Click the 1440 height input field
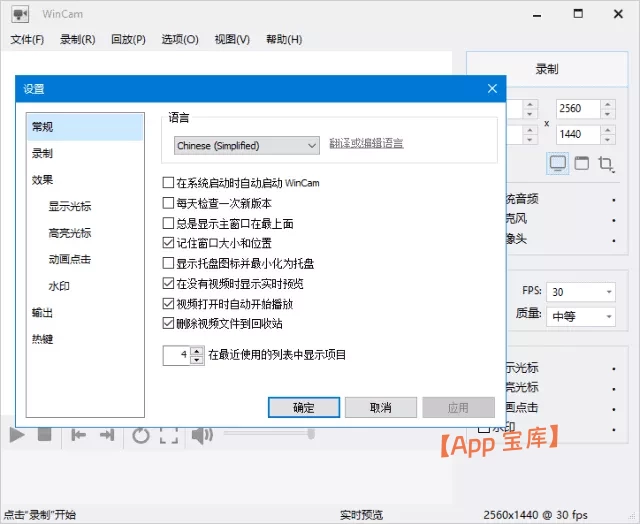Image resolution: width=640 pixels, height=524 pixels. click(x=578, y=135)
